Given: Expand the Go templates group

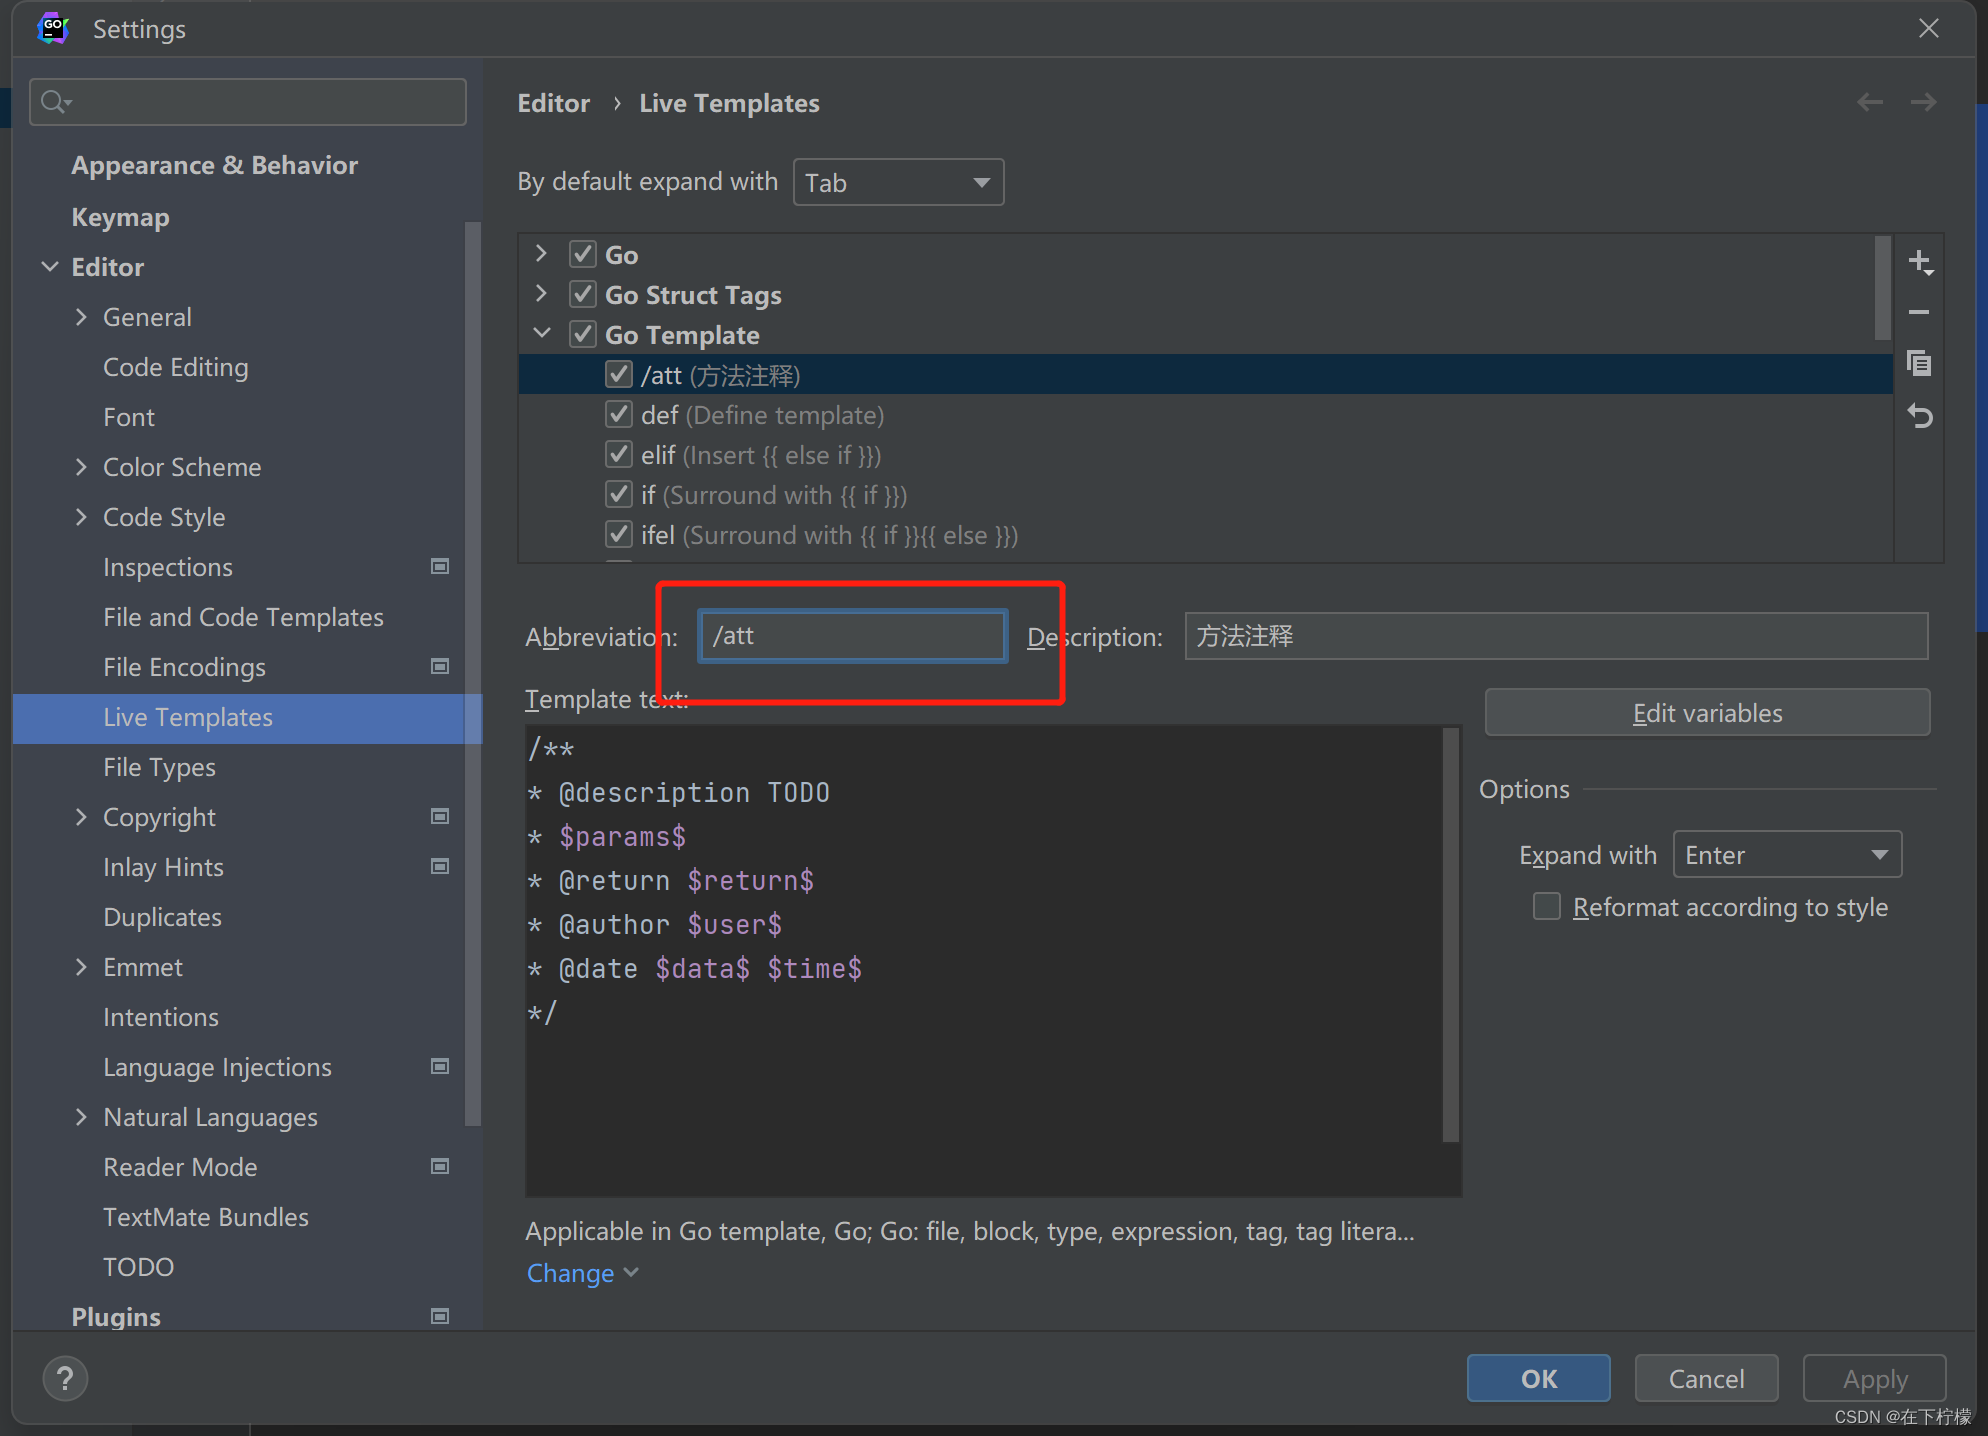Looking at the screenshot, I should 540,335.
